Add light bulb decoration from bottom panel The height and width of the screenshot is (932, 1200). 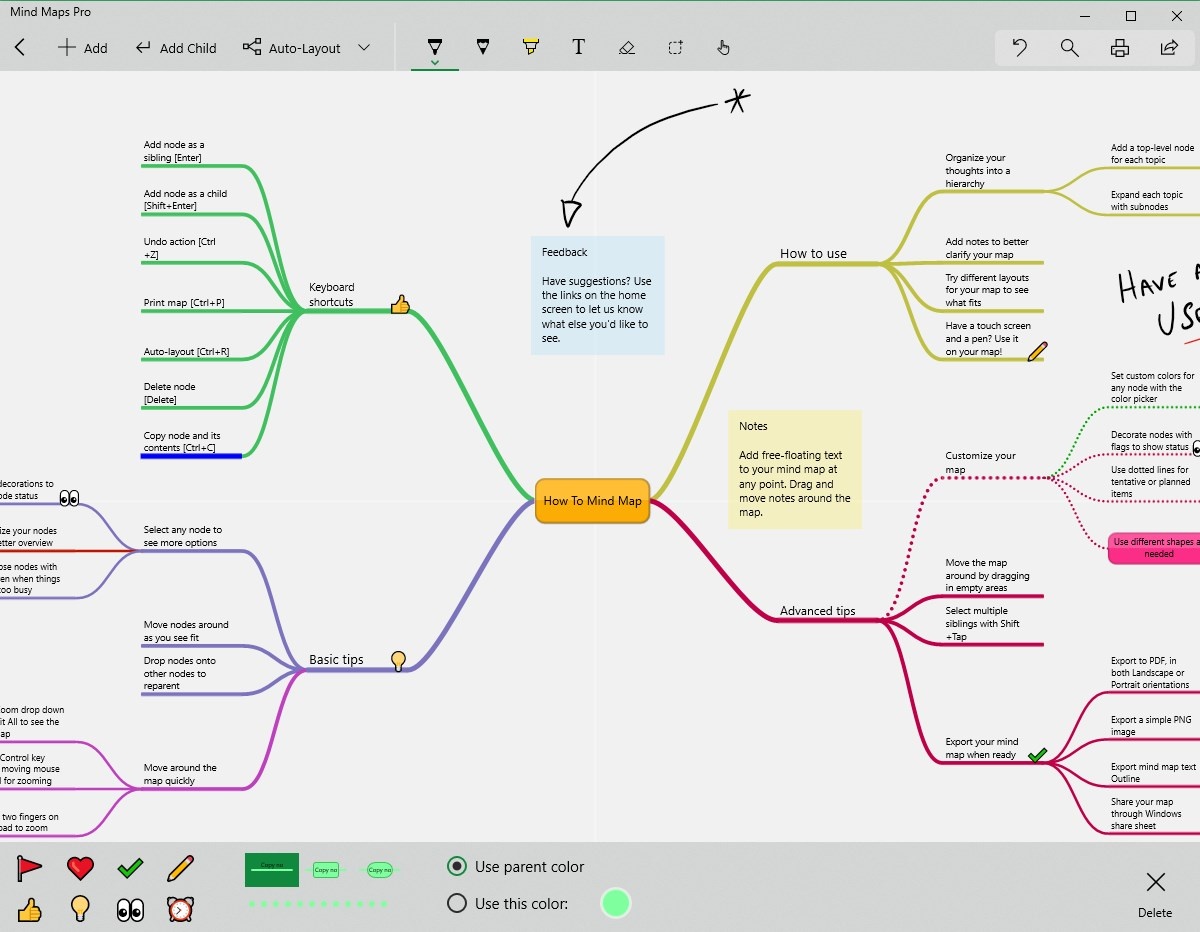80,909
